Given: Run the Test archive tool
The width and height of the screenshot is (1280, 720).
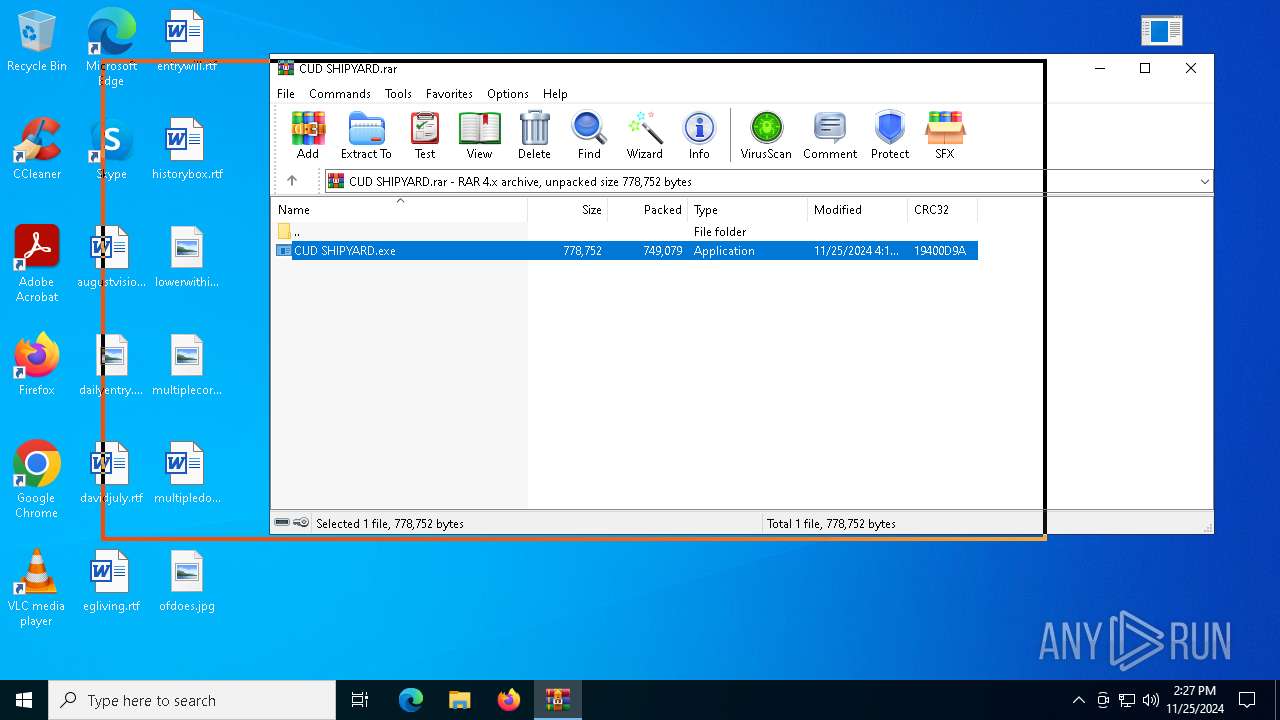Looking at the screenshot, I should point(425,135).
